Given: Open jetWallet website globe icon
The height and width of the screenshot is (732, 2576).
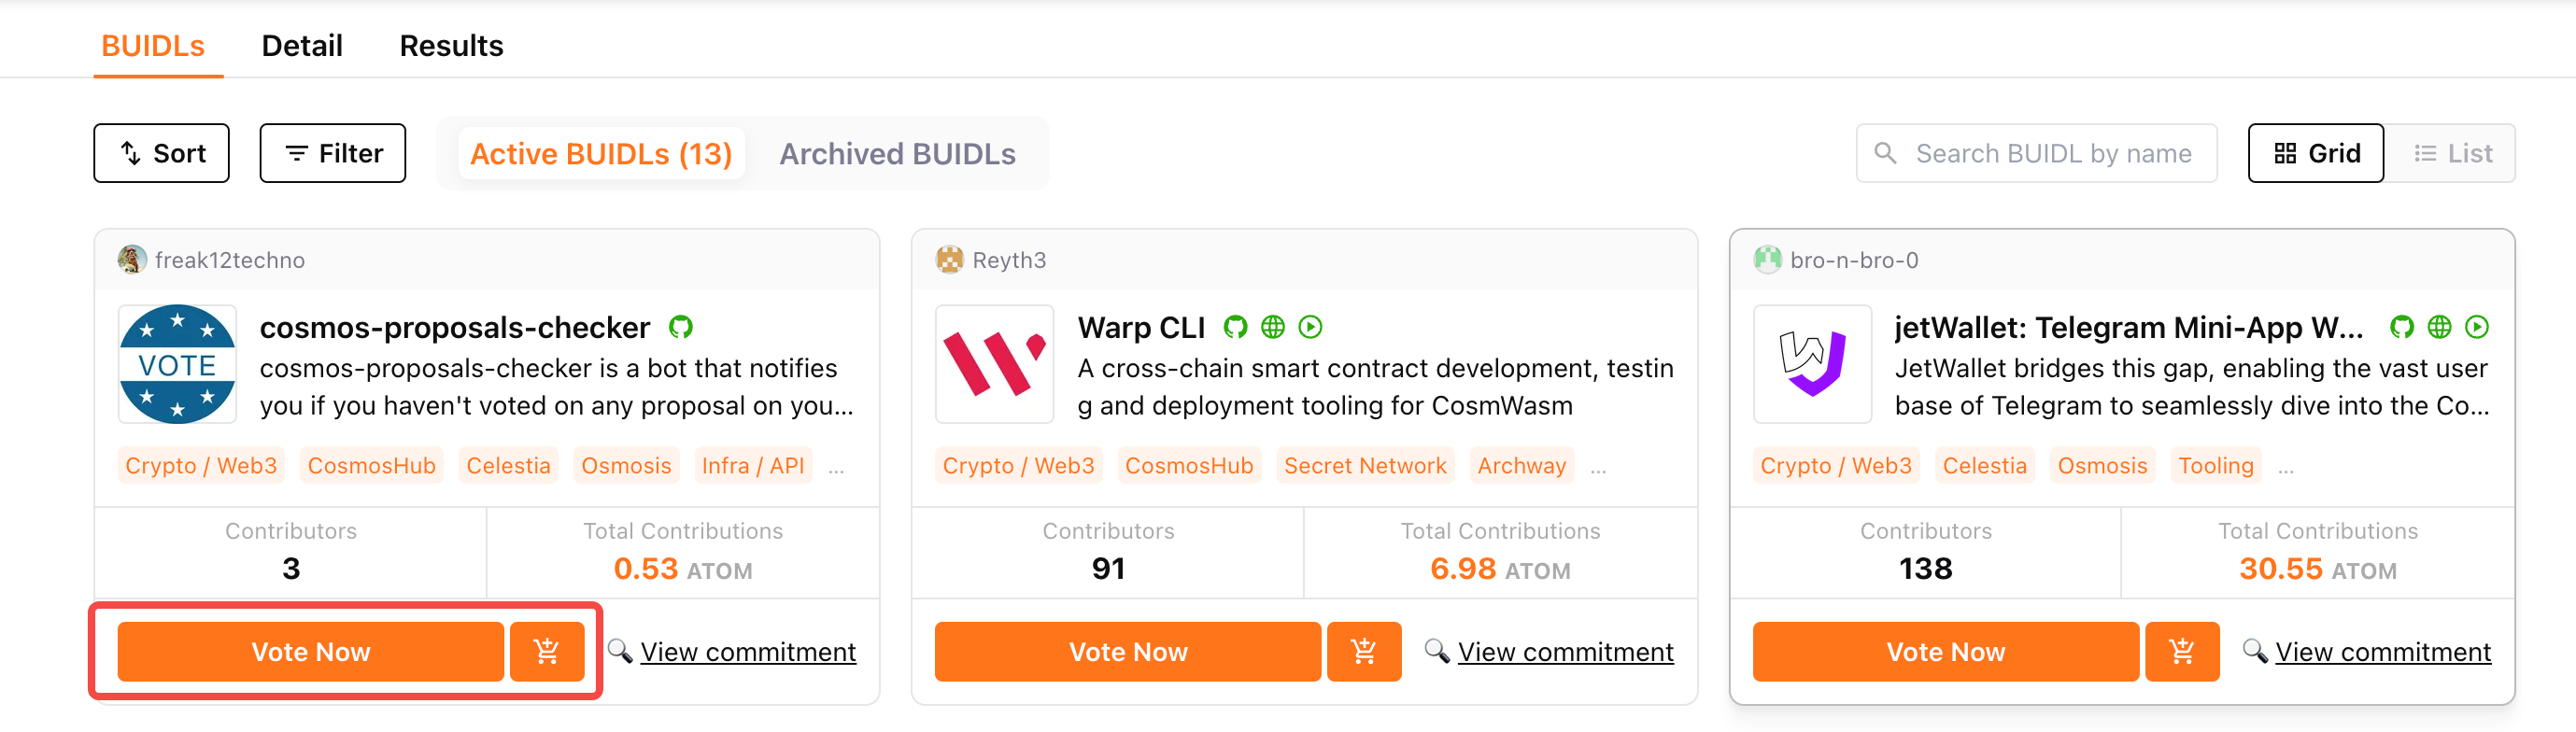Looking at the screenshot, I should point(2439,327).
